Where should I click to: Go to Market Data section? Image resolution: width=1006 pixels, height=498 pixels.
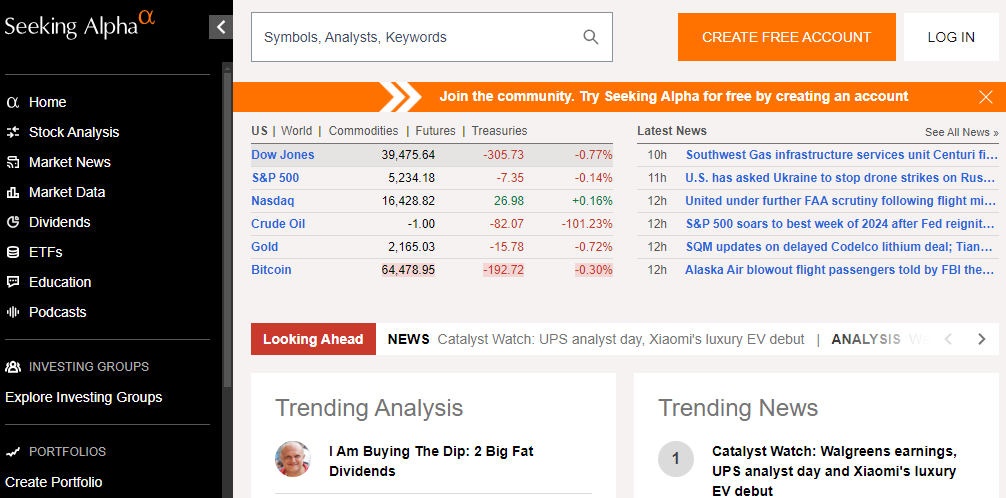coord(66,192)
